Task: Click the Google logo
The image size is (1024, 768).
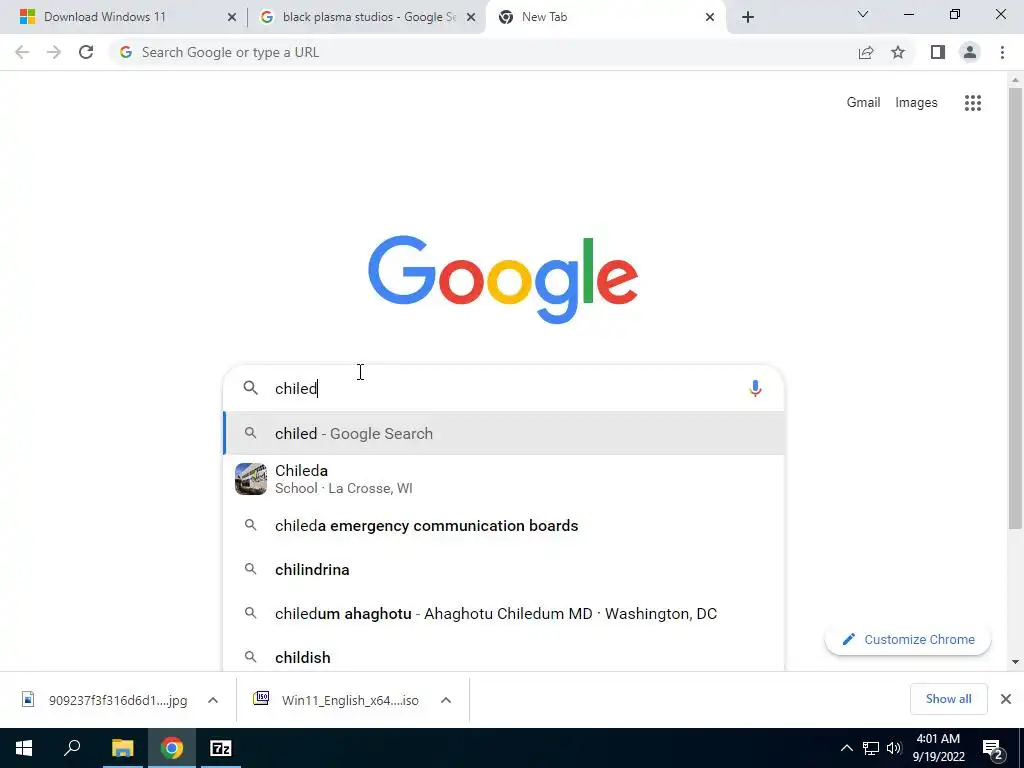Action: tap(503, 280)
